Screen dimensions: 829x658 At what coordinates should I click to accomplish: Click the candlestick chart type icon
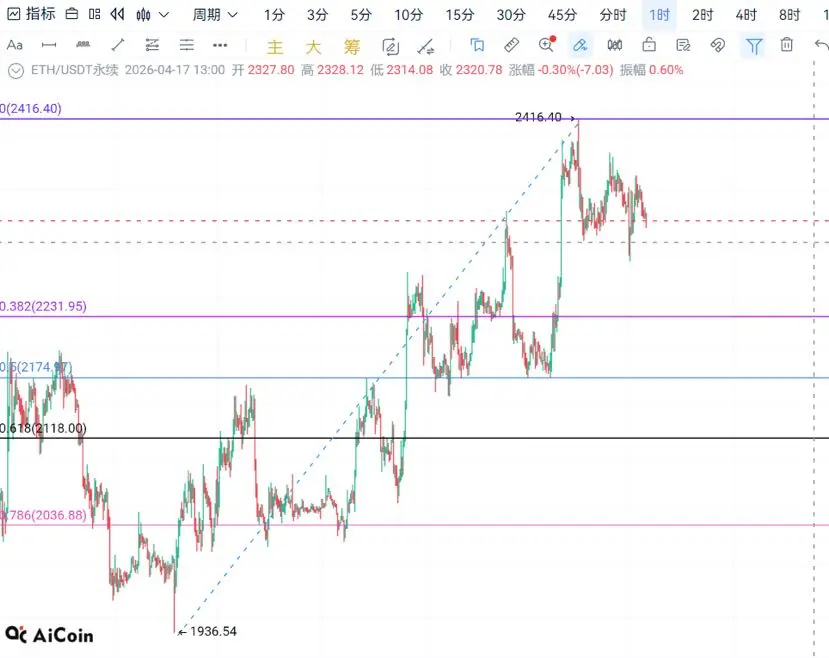coord(143,15)
